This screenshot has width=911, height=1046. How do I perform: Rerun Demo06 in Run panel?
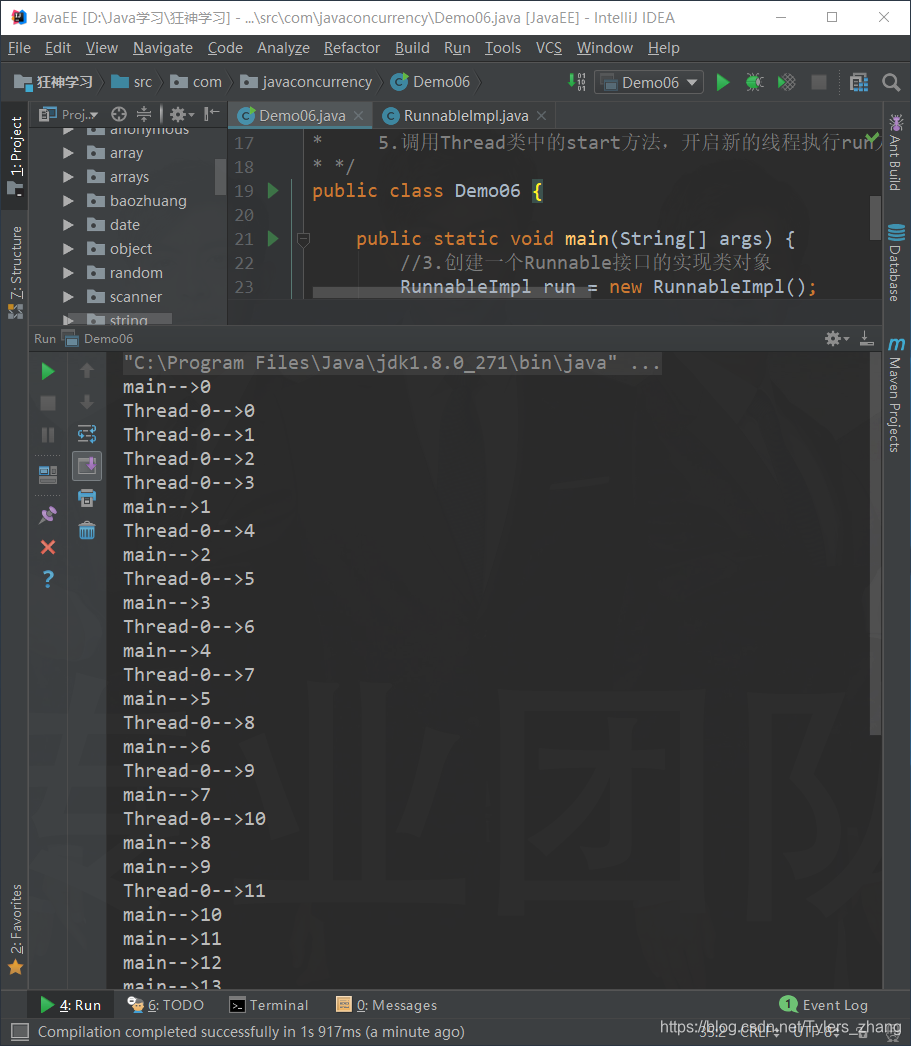(47, 372)
